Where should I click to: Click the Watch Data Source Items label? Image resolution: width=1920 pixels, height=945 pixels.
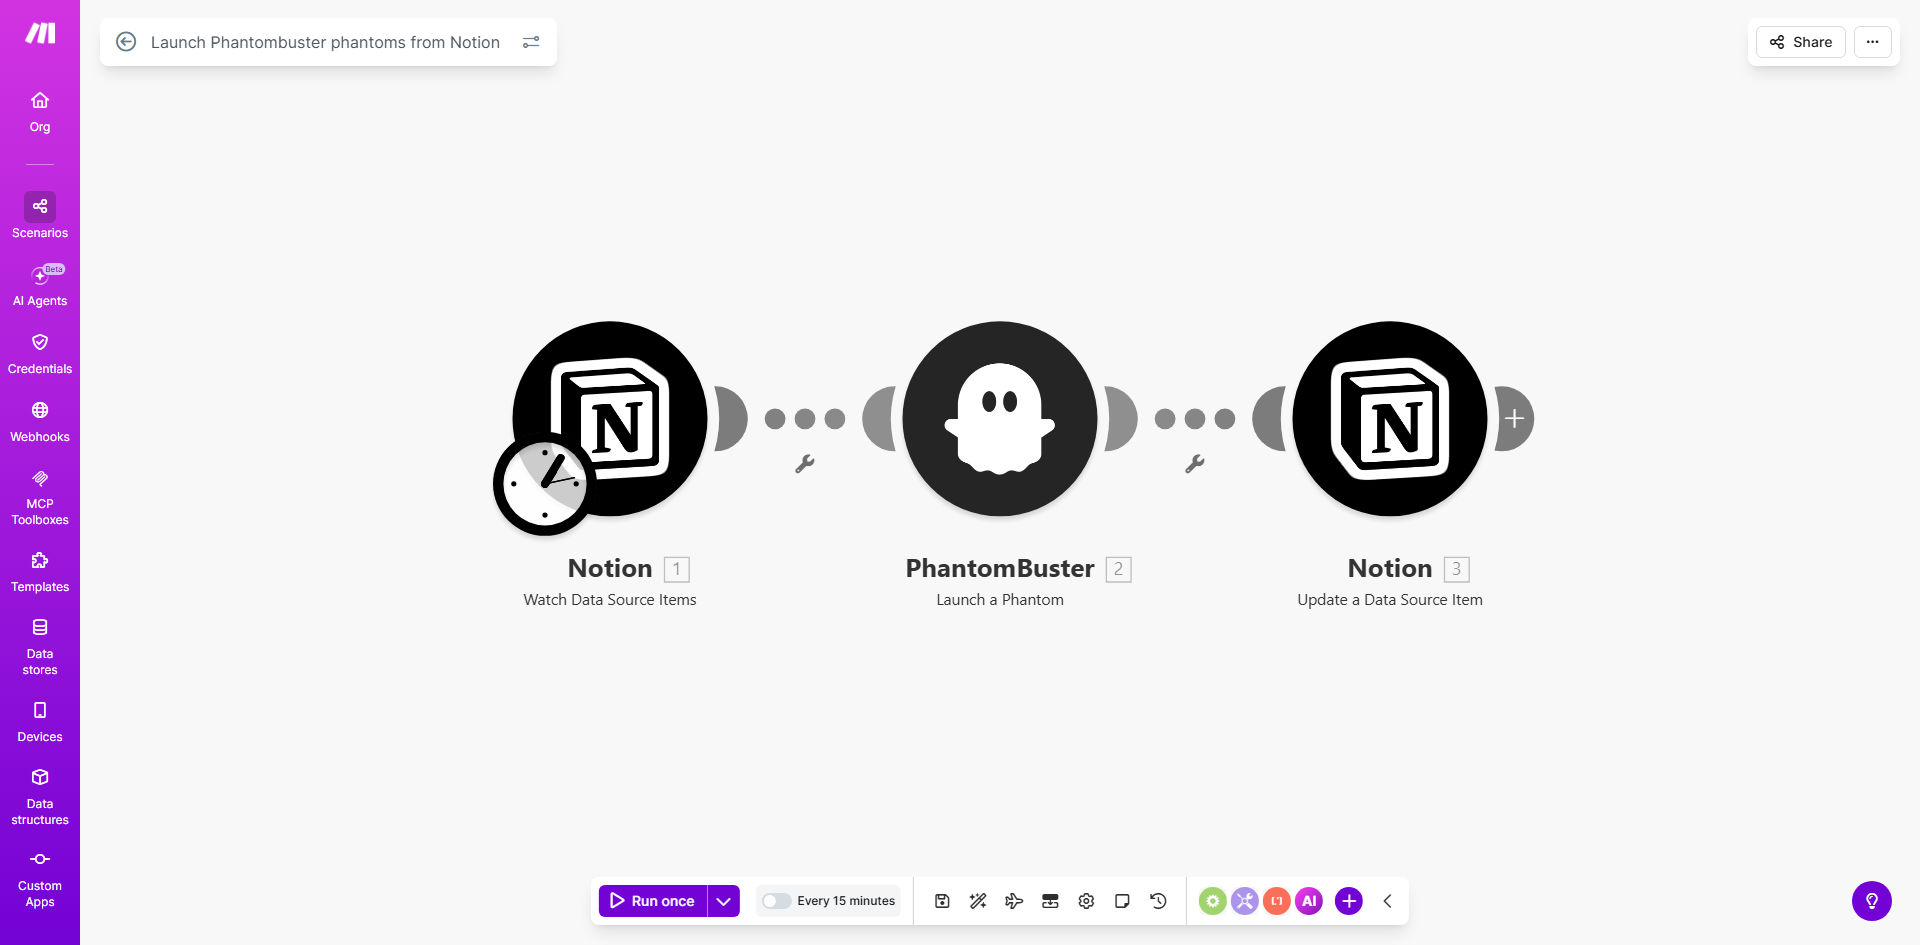[610, 600]
